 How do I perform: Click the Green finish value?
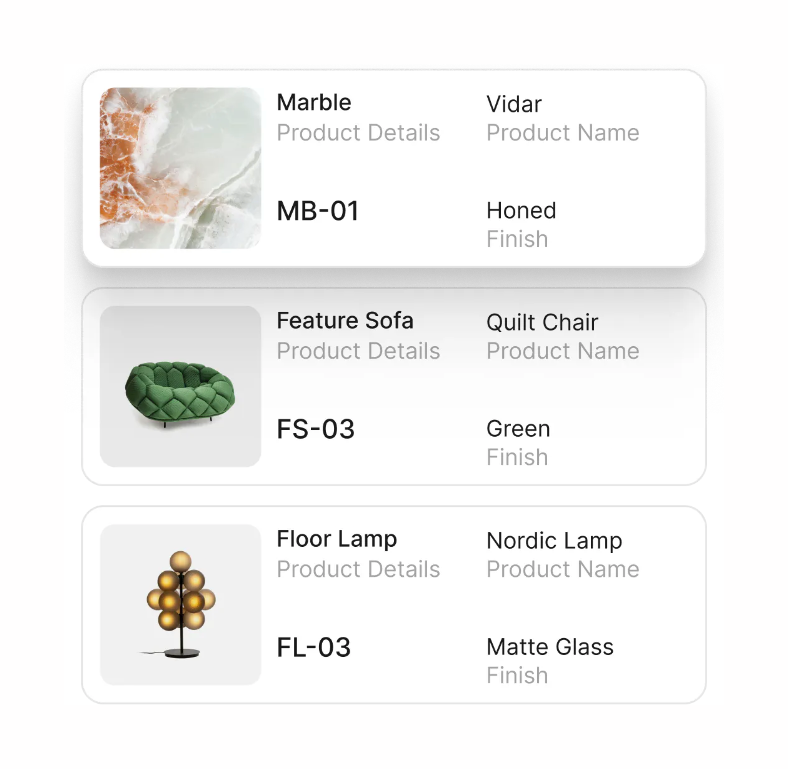[518, 429]
